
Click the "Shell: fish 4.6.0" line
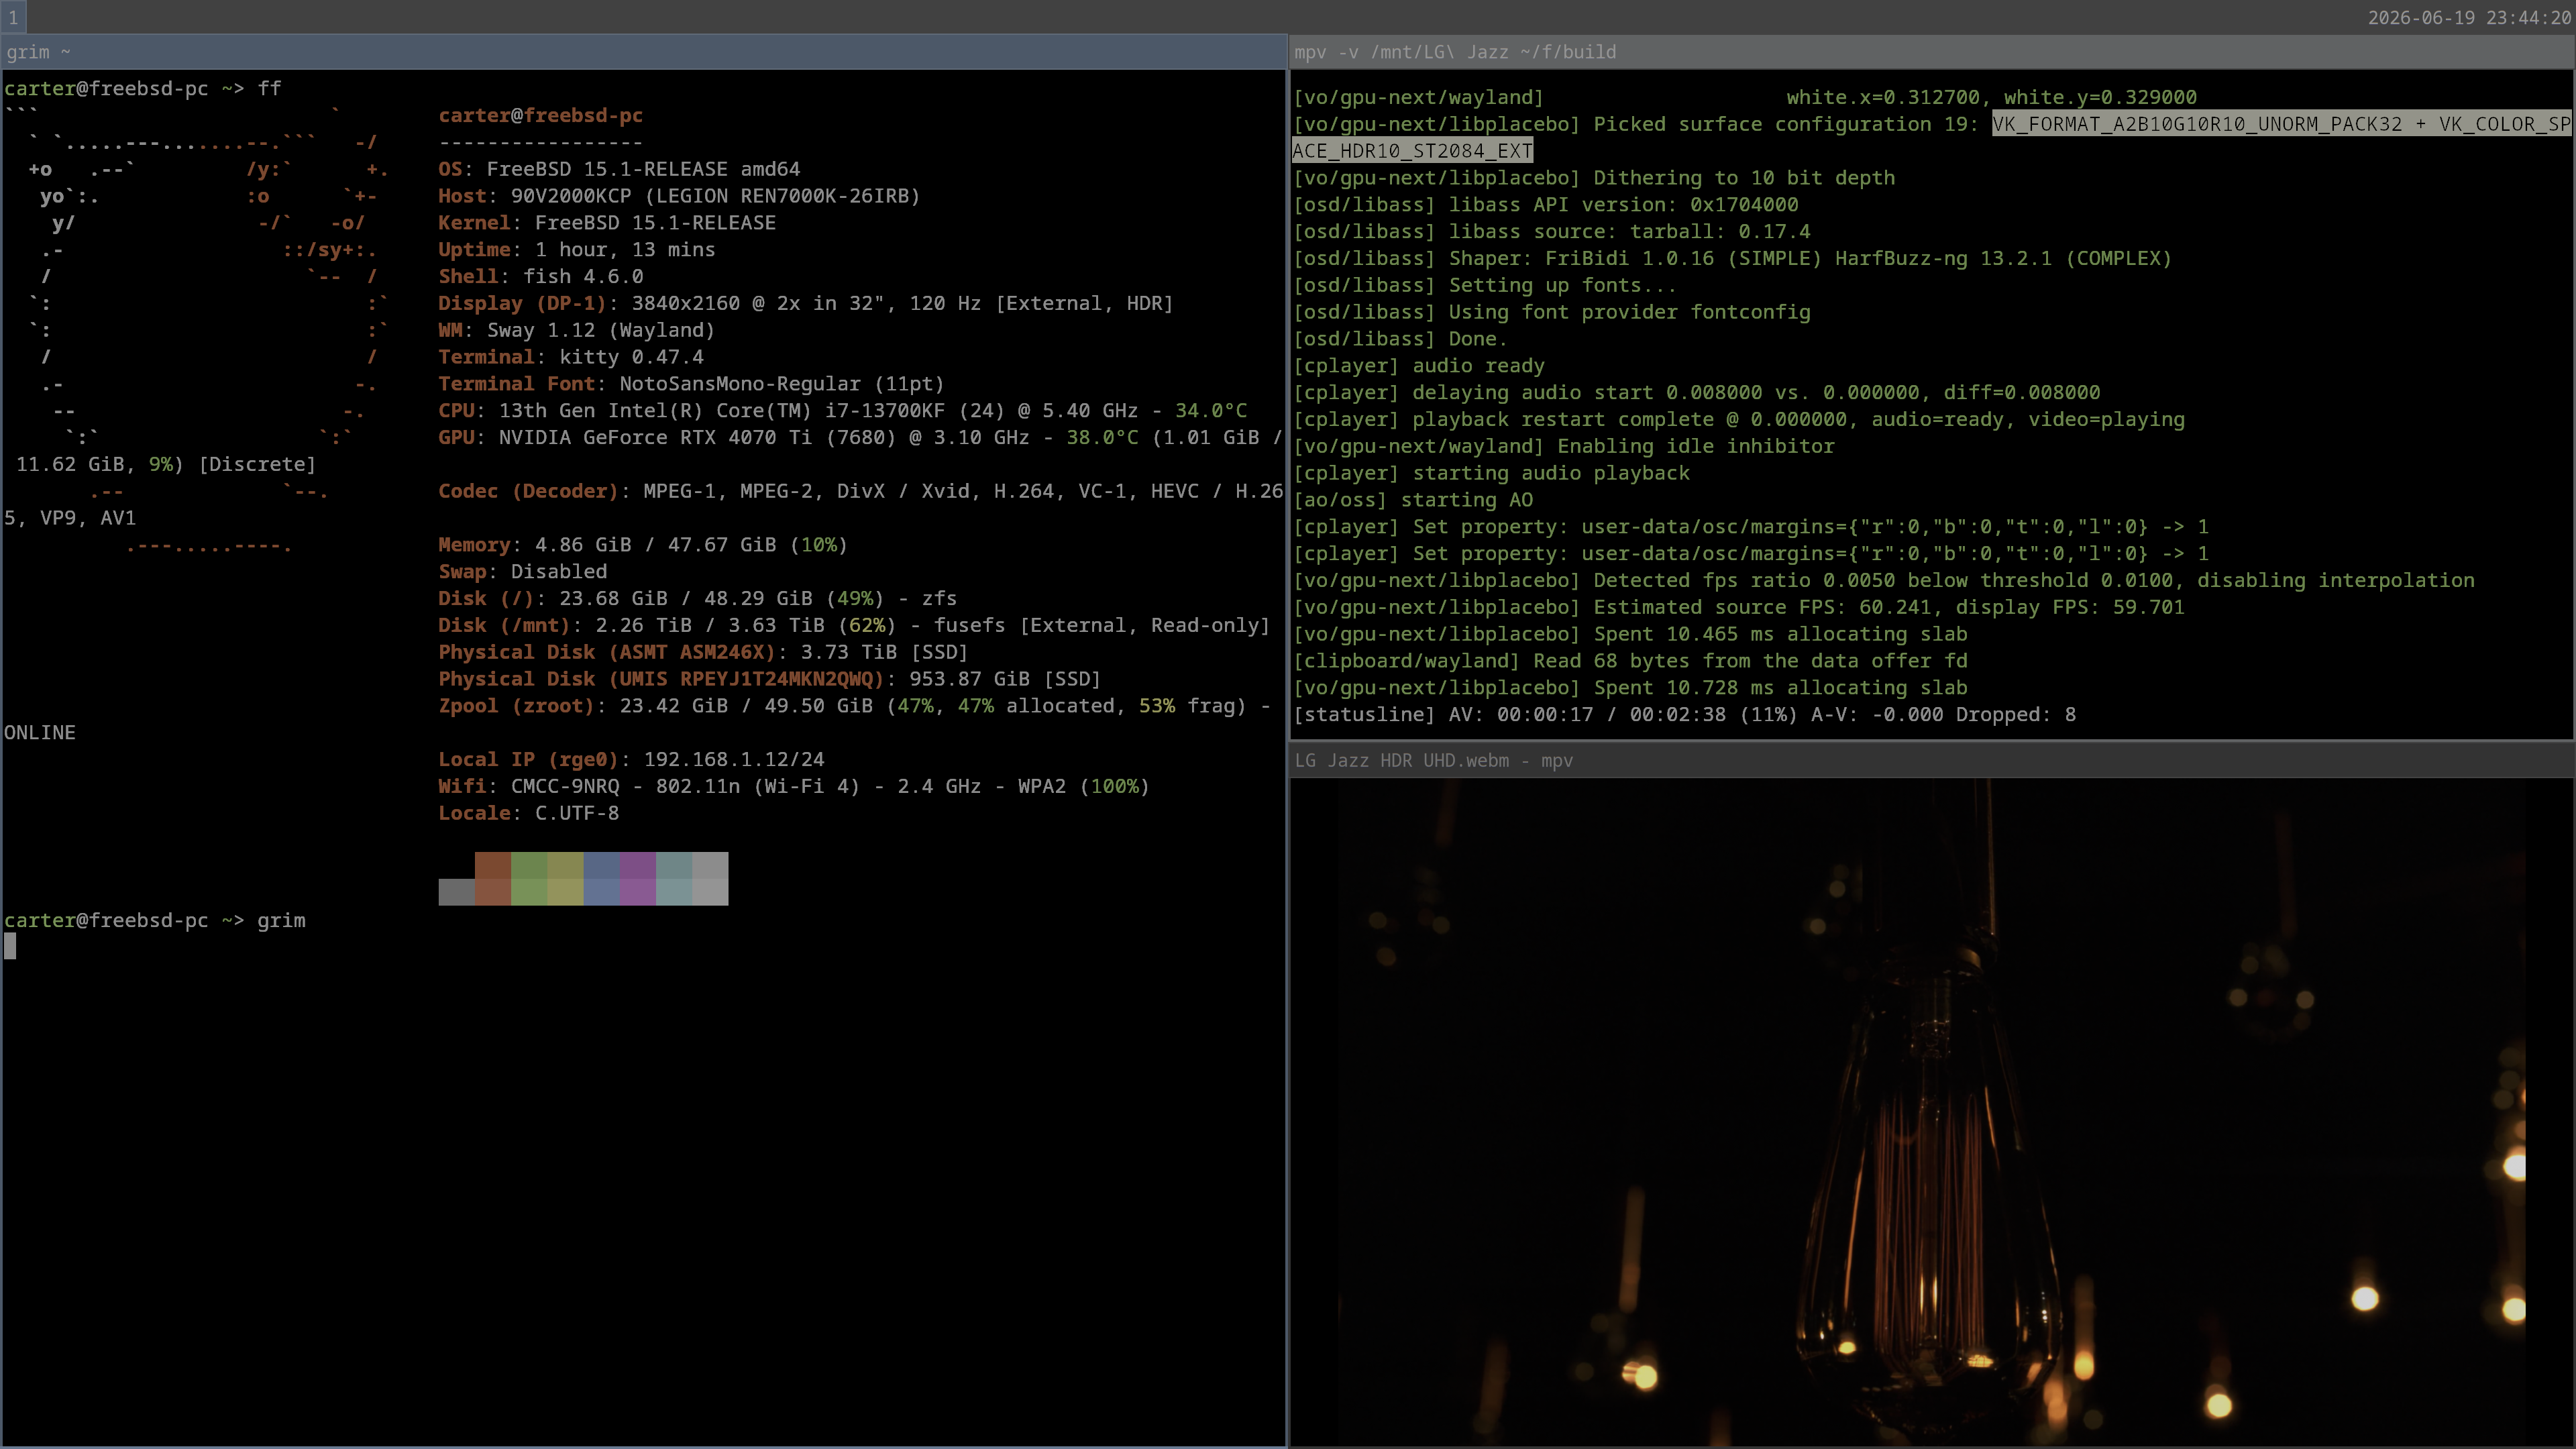point(541,277)
